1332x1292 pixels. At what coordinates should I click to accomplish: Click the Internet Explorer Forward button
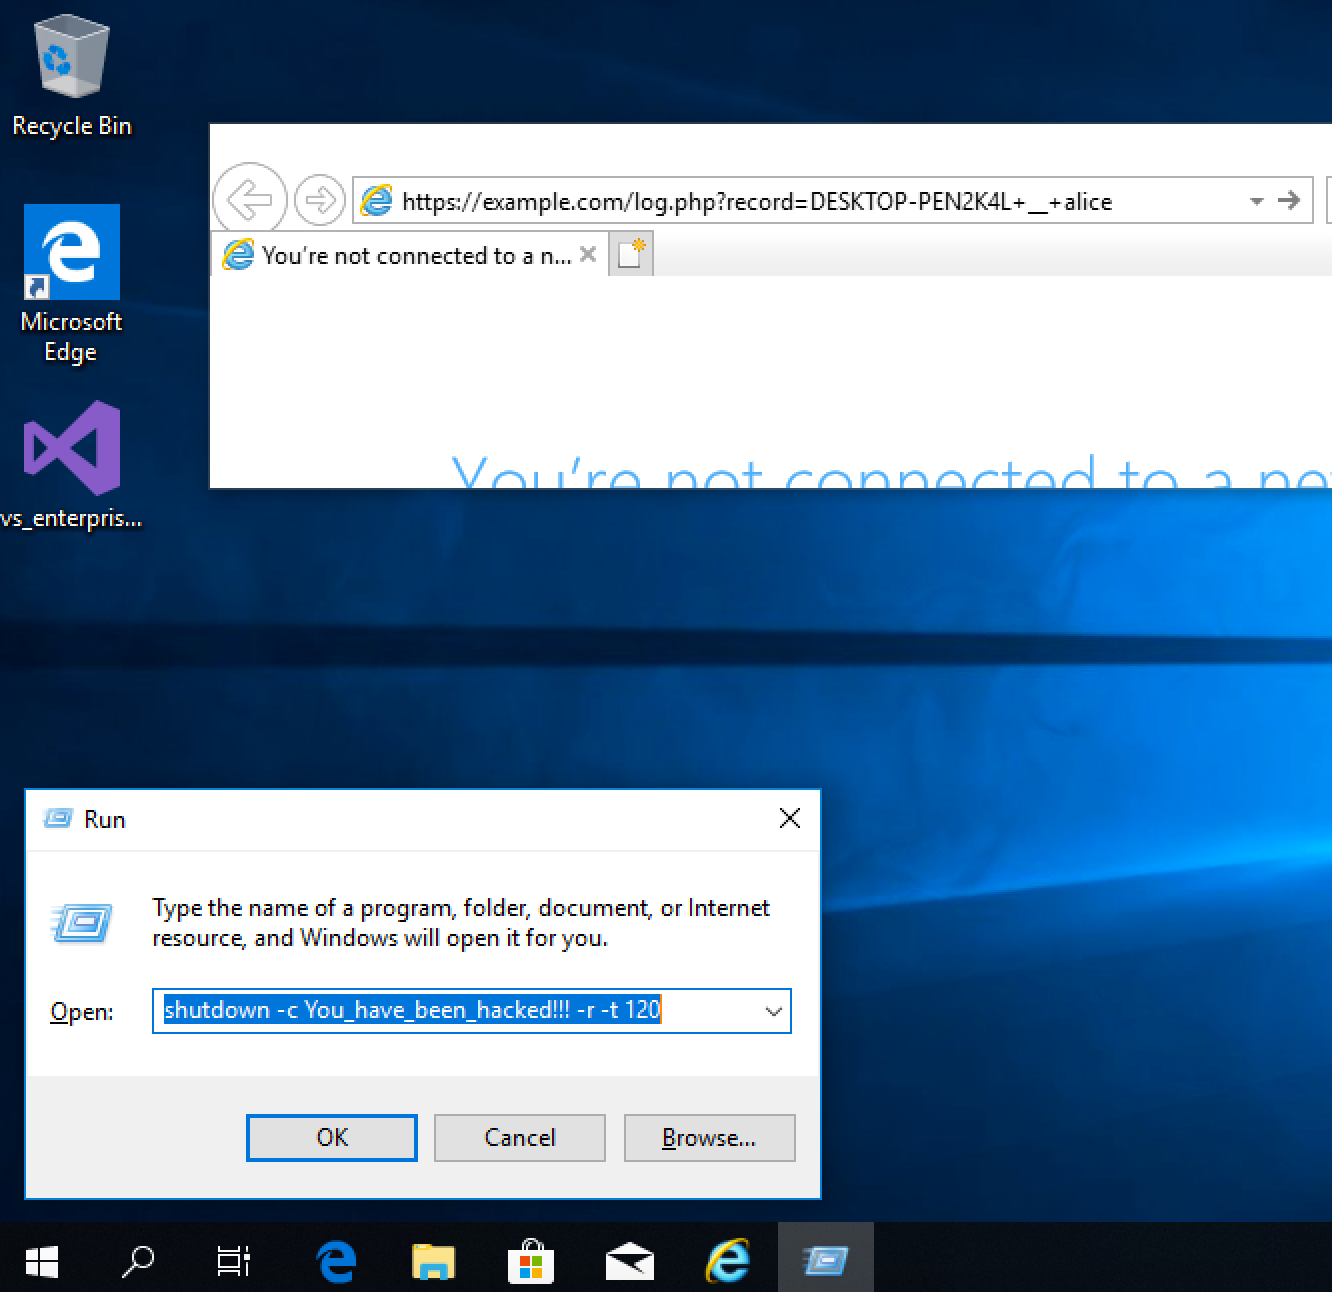(x=320, y=201)
